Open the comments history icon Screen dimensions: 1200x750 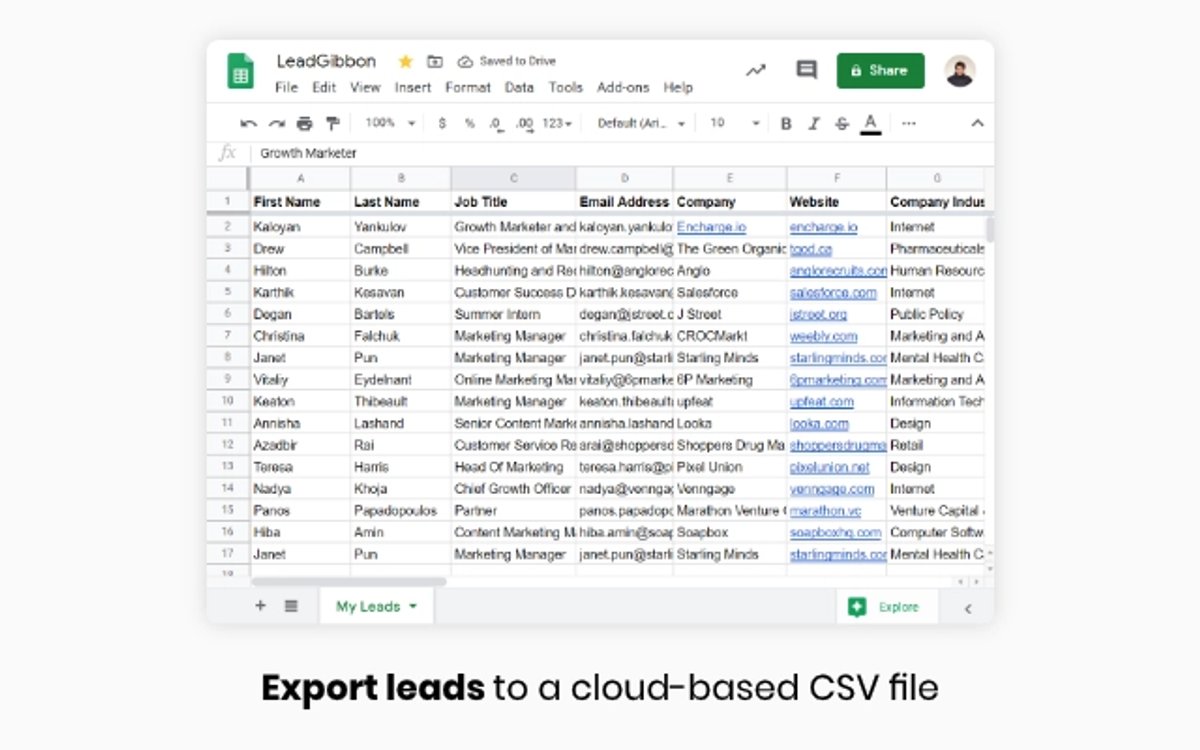tap(806, 70)
